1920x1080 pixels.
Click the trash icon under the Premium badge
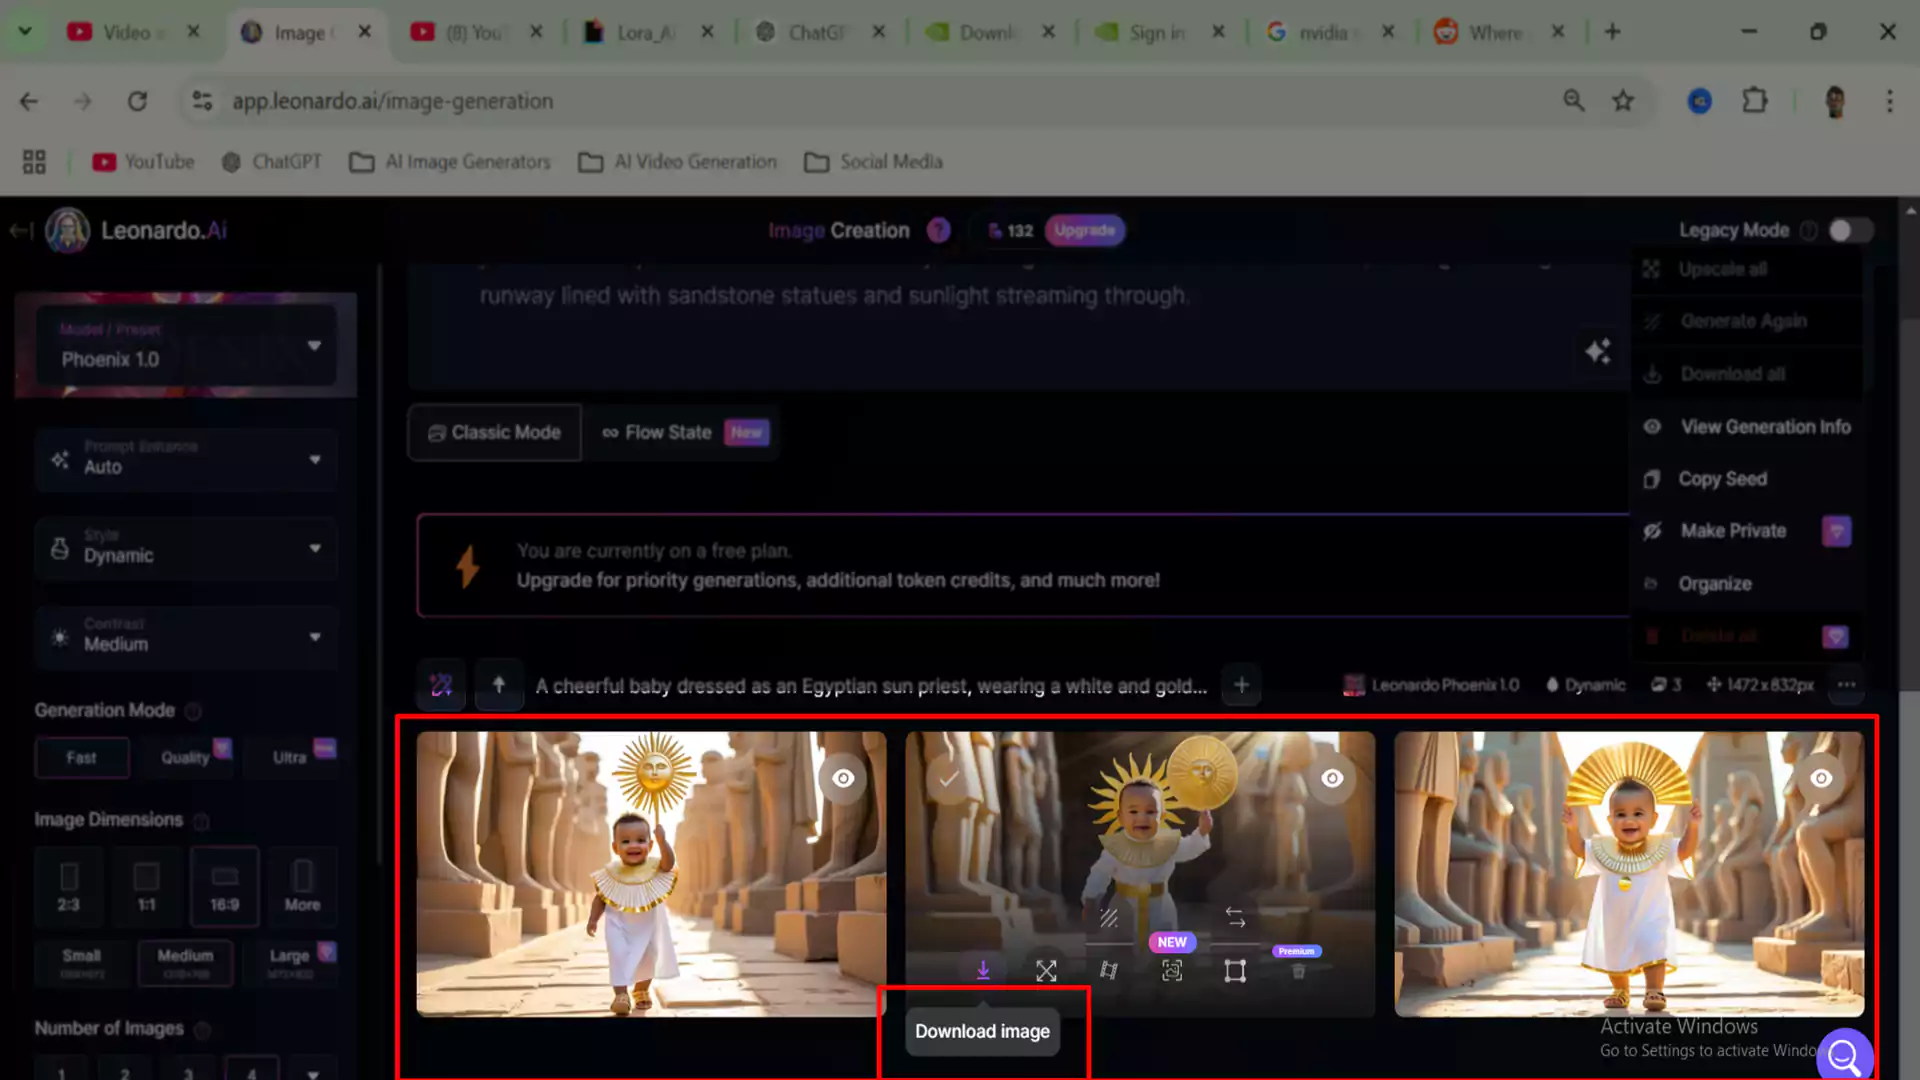pos(1298,971)
